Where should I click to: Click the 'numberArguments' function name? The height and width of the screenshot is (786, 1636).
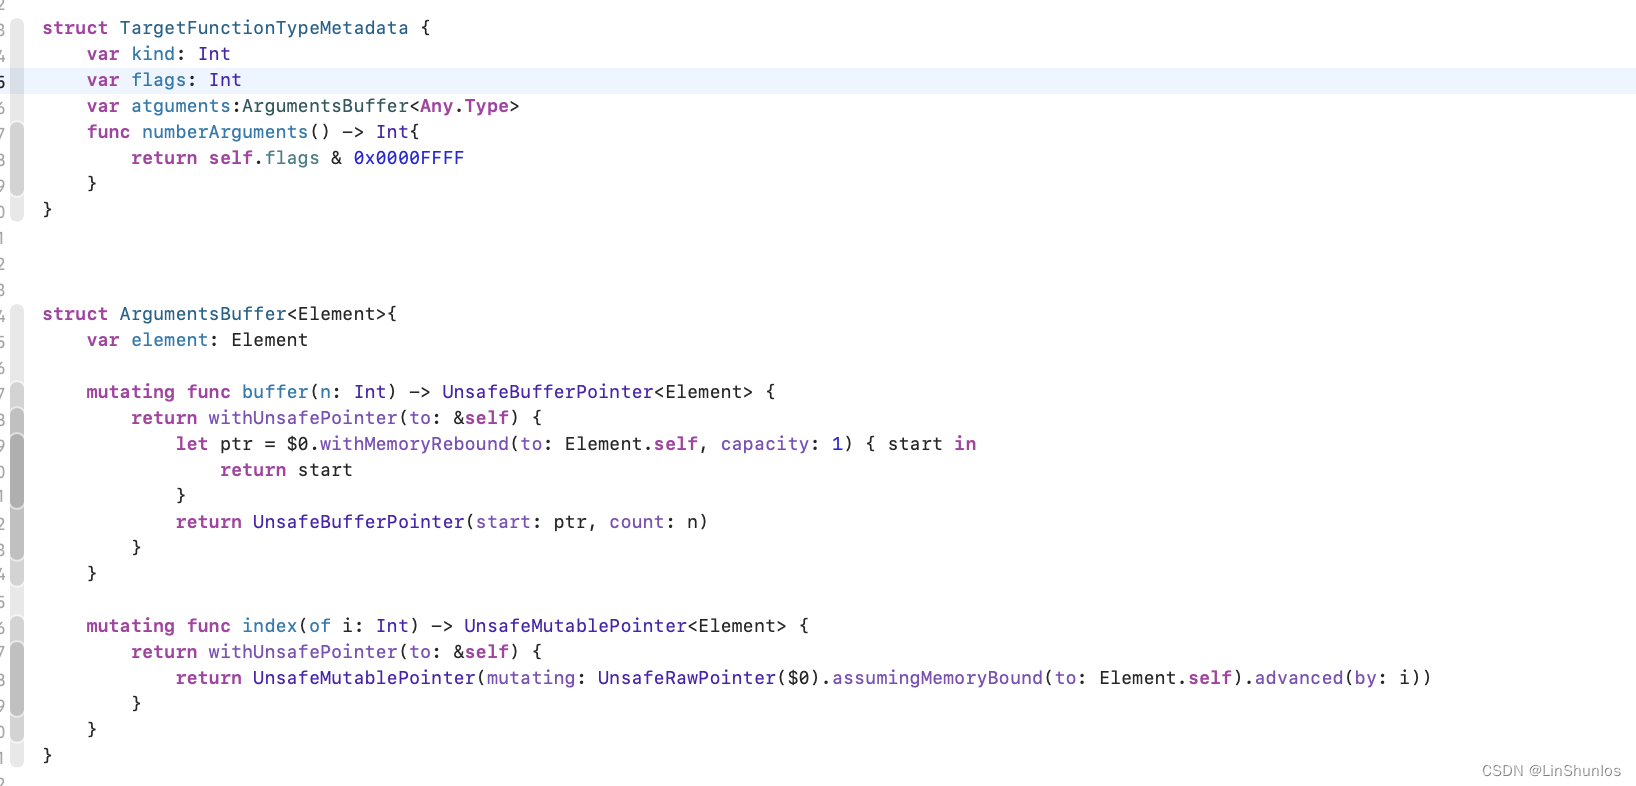[225, 132]
